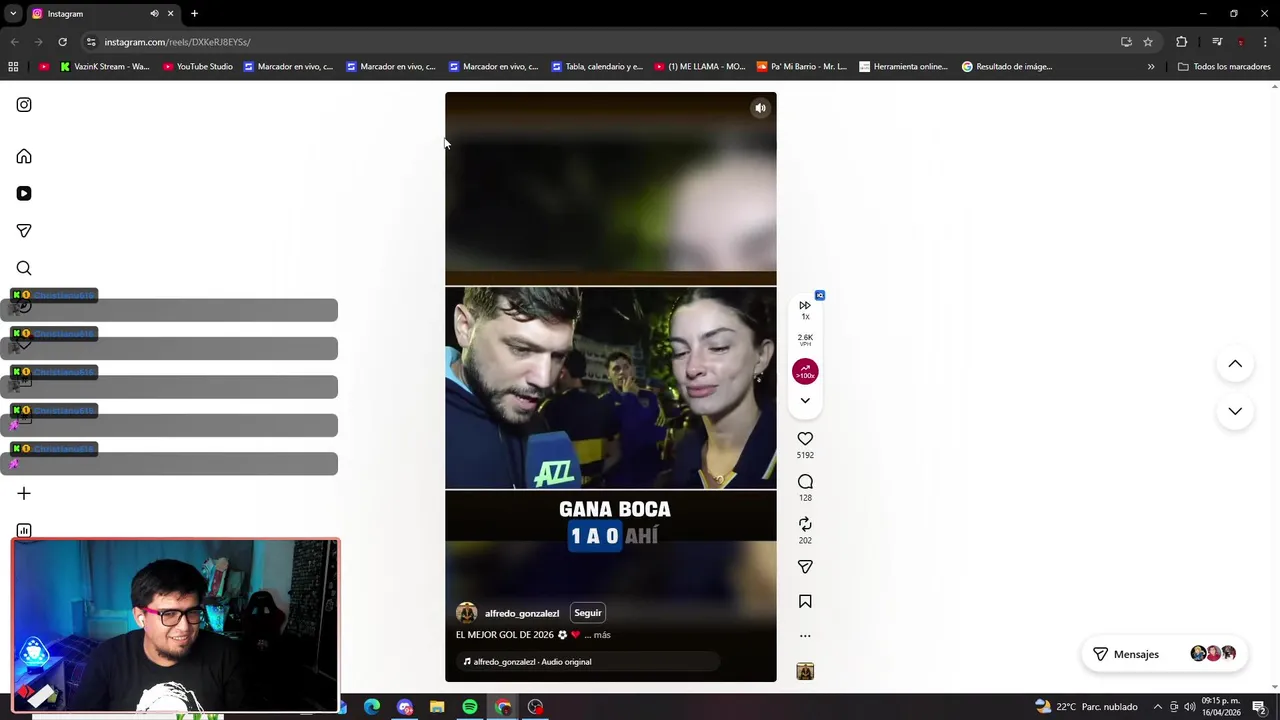The height and width of the screenshot is (720, 1280).
Task: Open 'Tabla, calendario y e...' bookmark
Action: click(x=597, y=67)
